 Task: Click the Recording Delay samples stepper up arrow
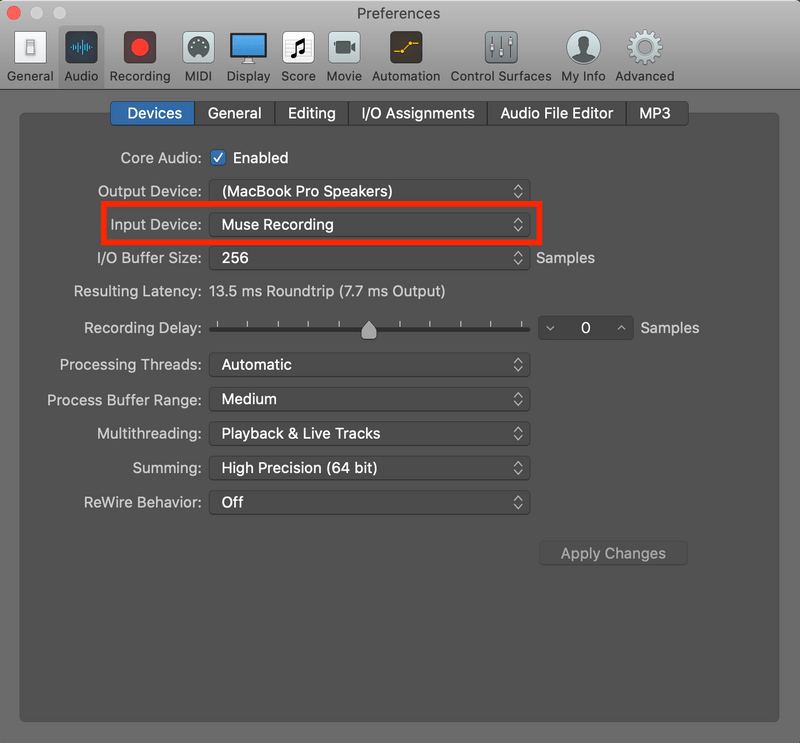[621, 327]
